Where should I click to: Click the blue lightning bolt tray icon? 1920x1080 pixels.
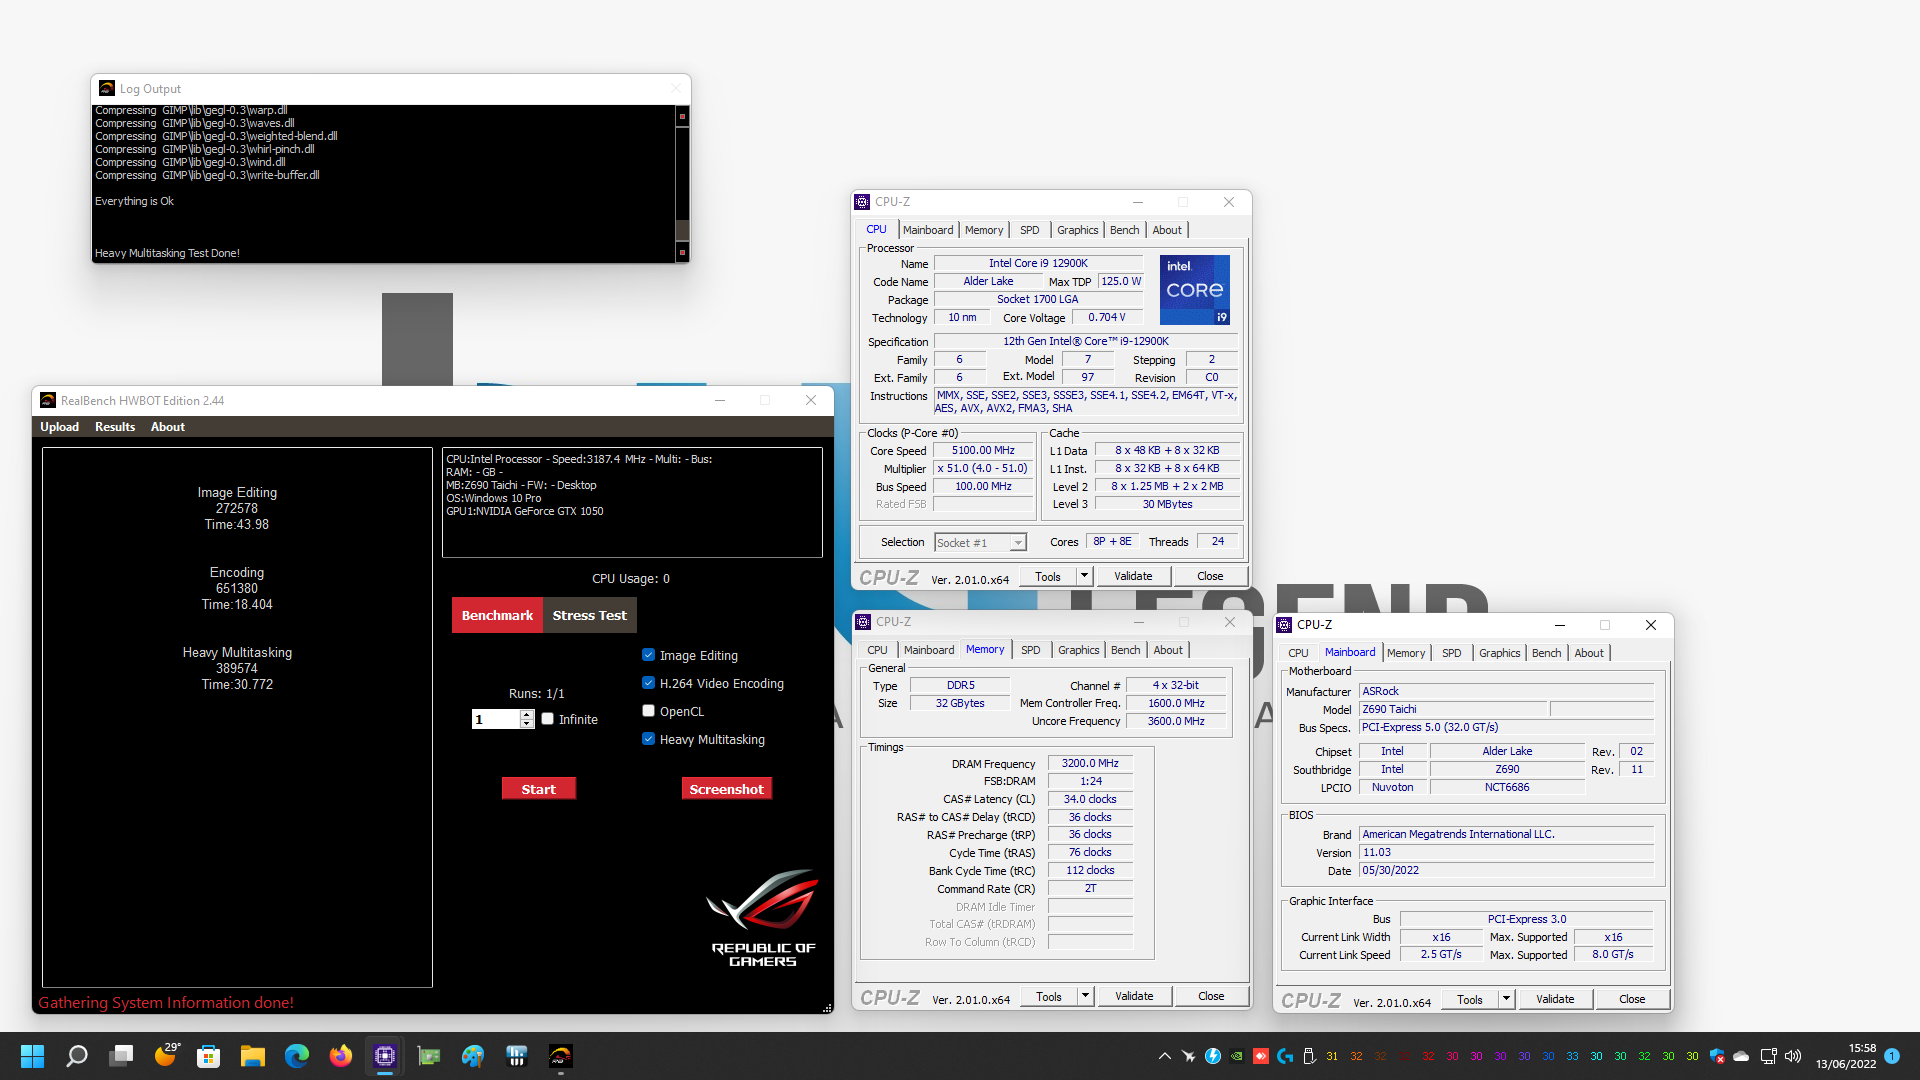tap(1213, 1056)
